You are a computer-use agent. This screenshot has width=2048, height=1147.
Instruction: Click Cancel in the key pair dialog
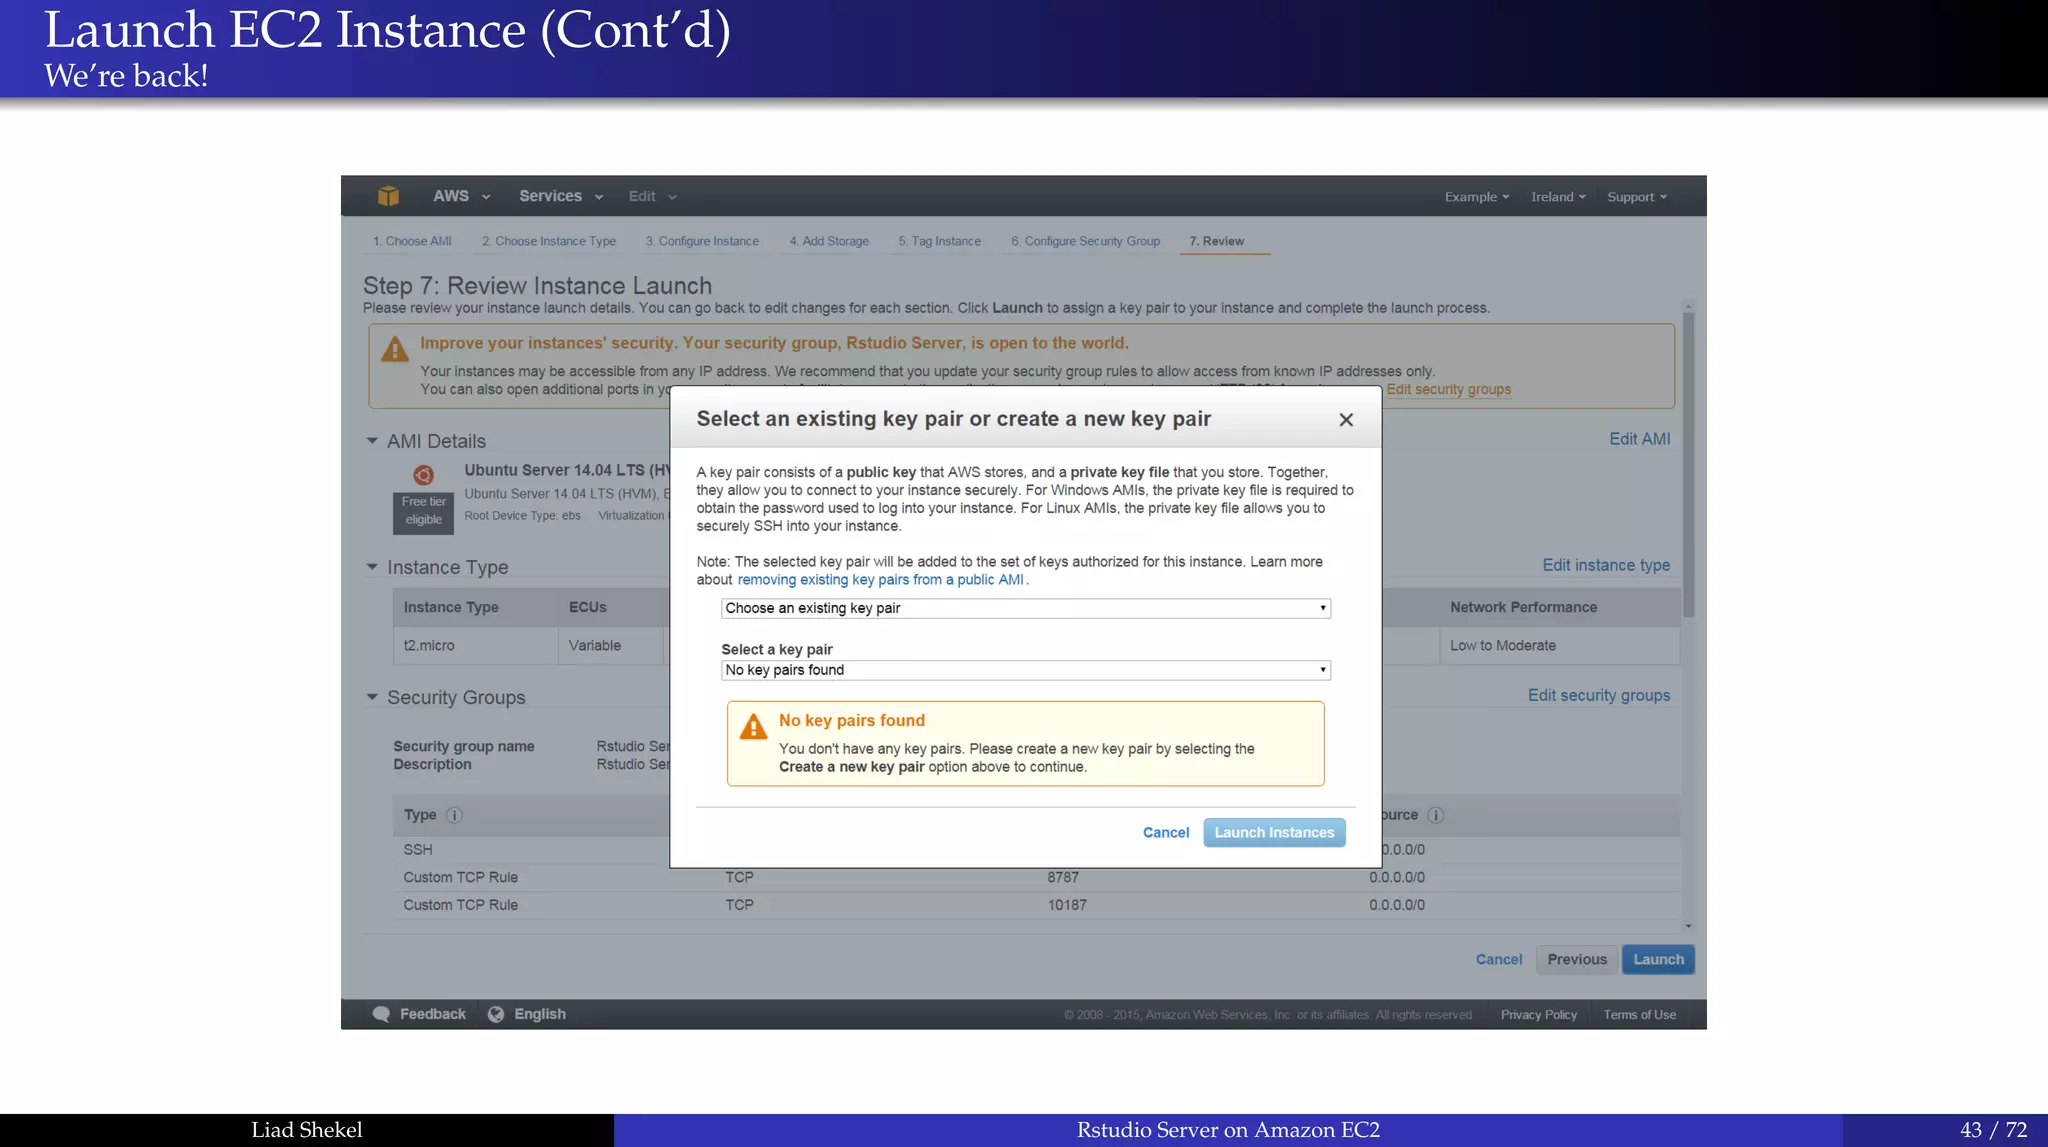pos(1166,832)
